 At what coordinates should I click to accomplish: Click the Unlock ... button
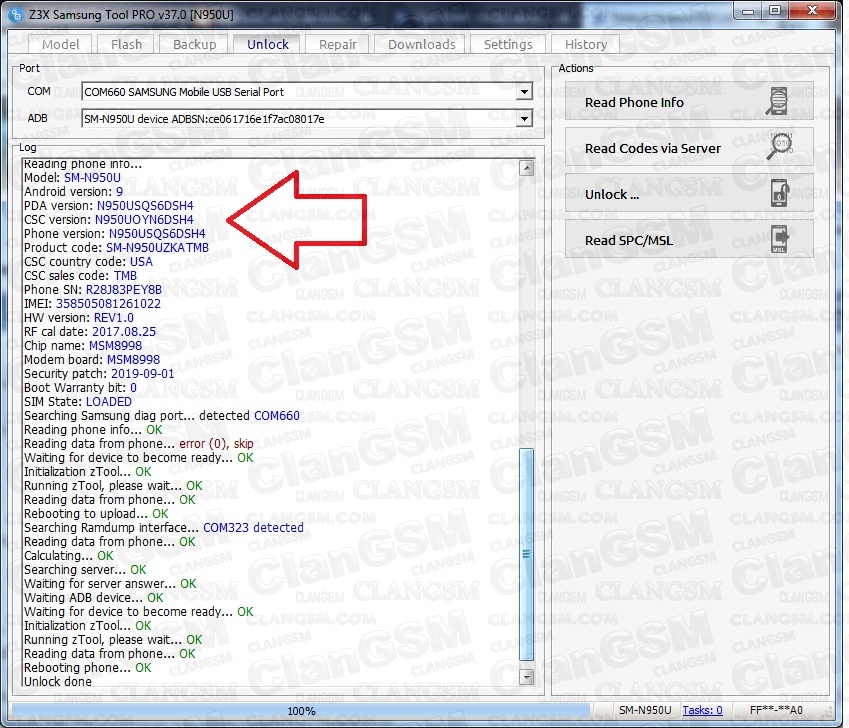pyautogui.click(x=689, y=193)
